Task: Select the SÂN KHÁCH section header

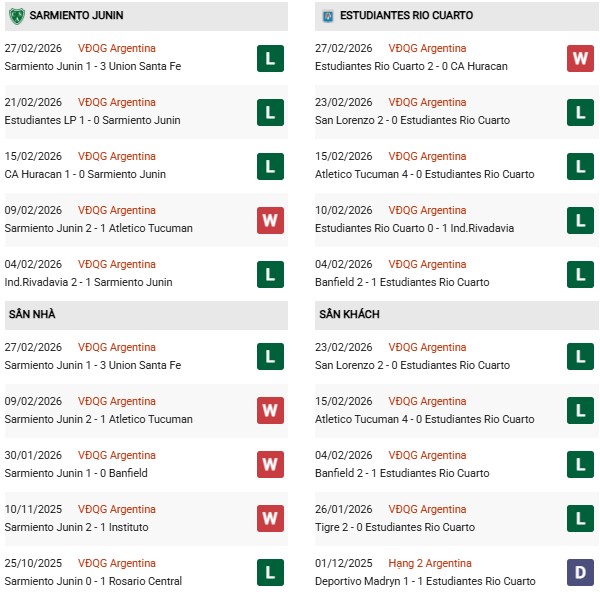Action: click(349, 314)
